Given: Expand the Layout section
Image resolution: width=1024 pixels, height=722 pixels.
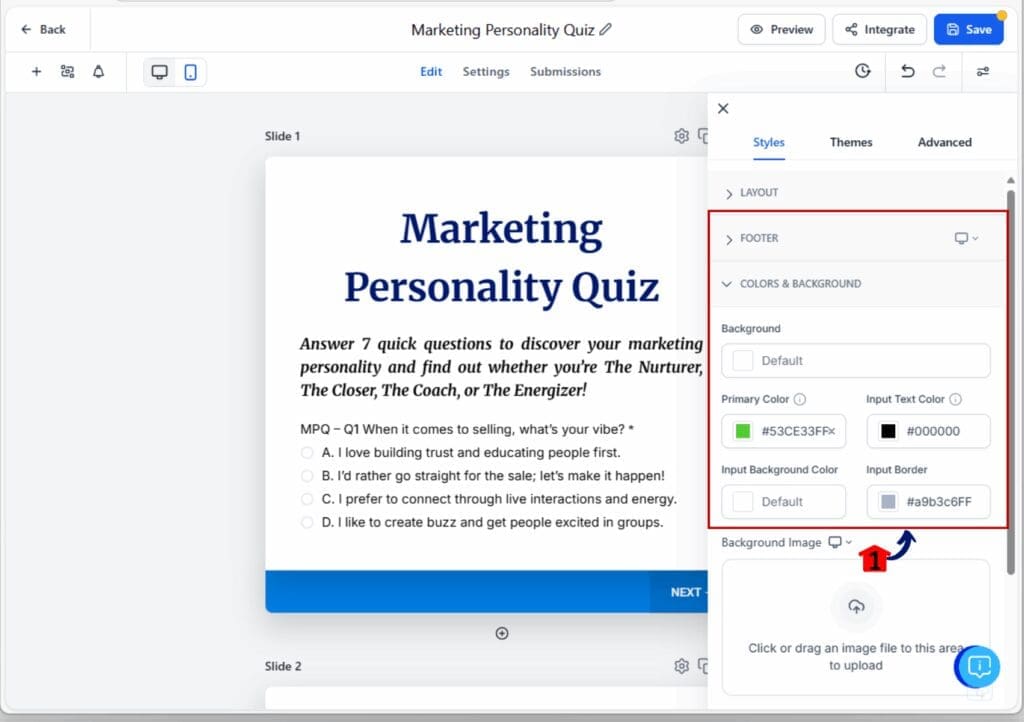Looking at the screenshot, I should pos(759,193).
